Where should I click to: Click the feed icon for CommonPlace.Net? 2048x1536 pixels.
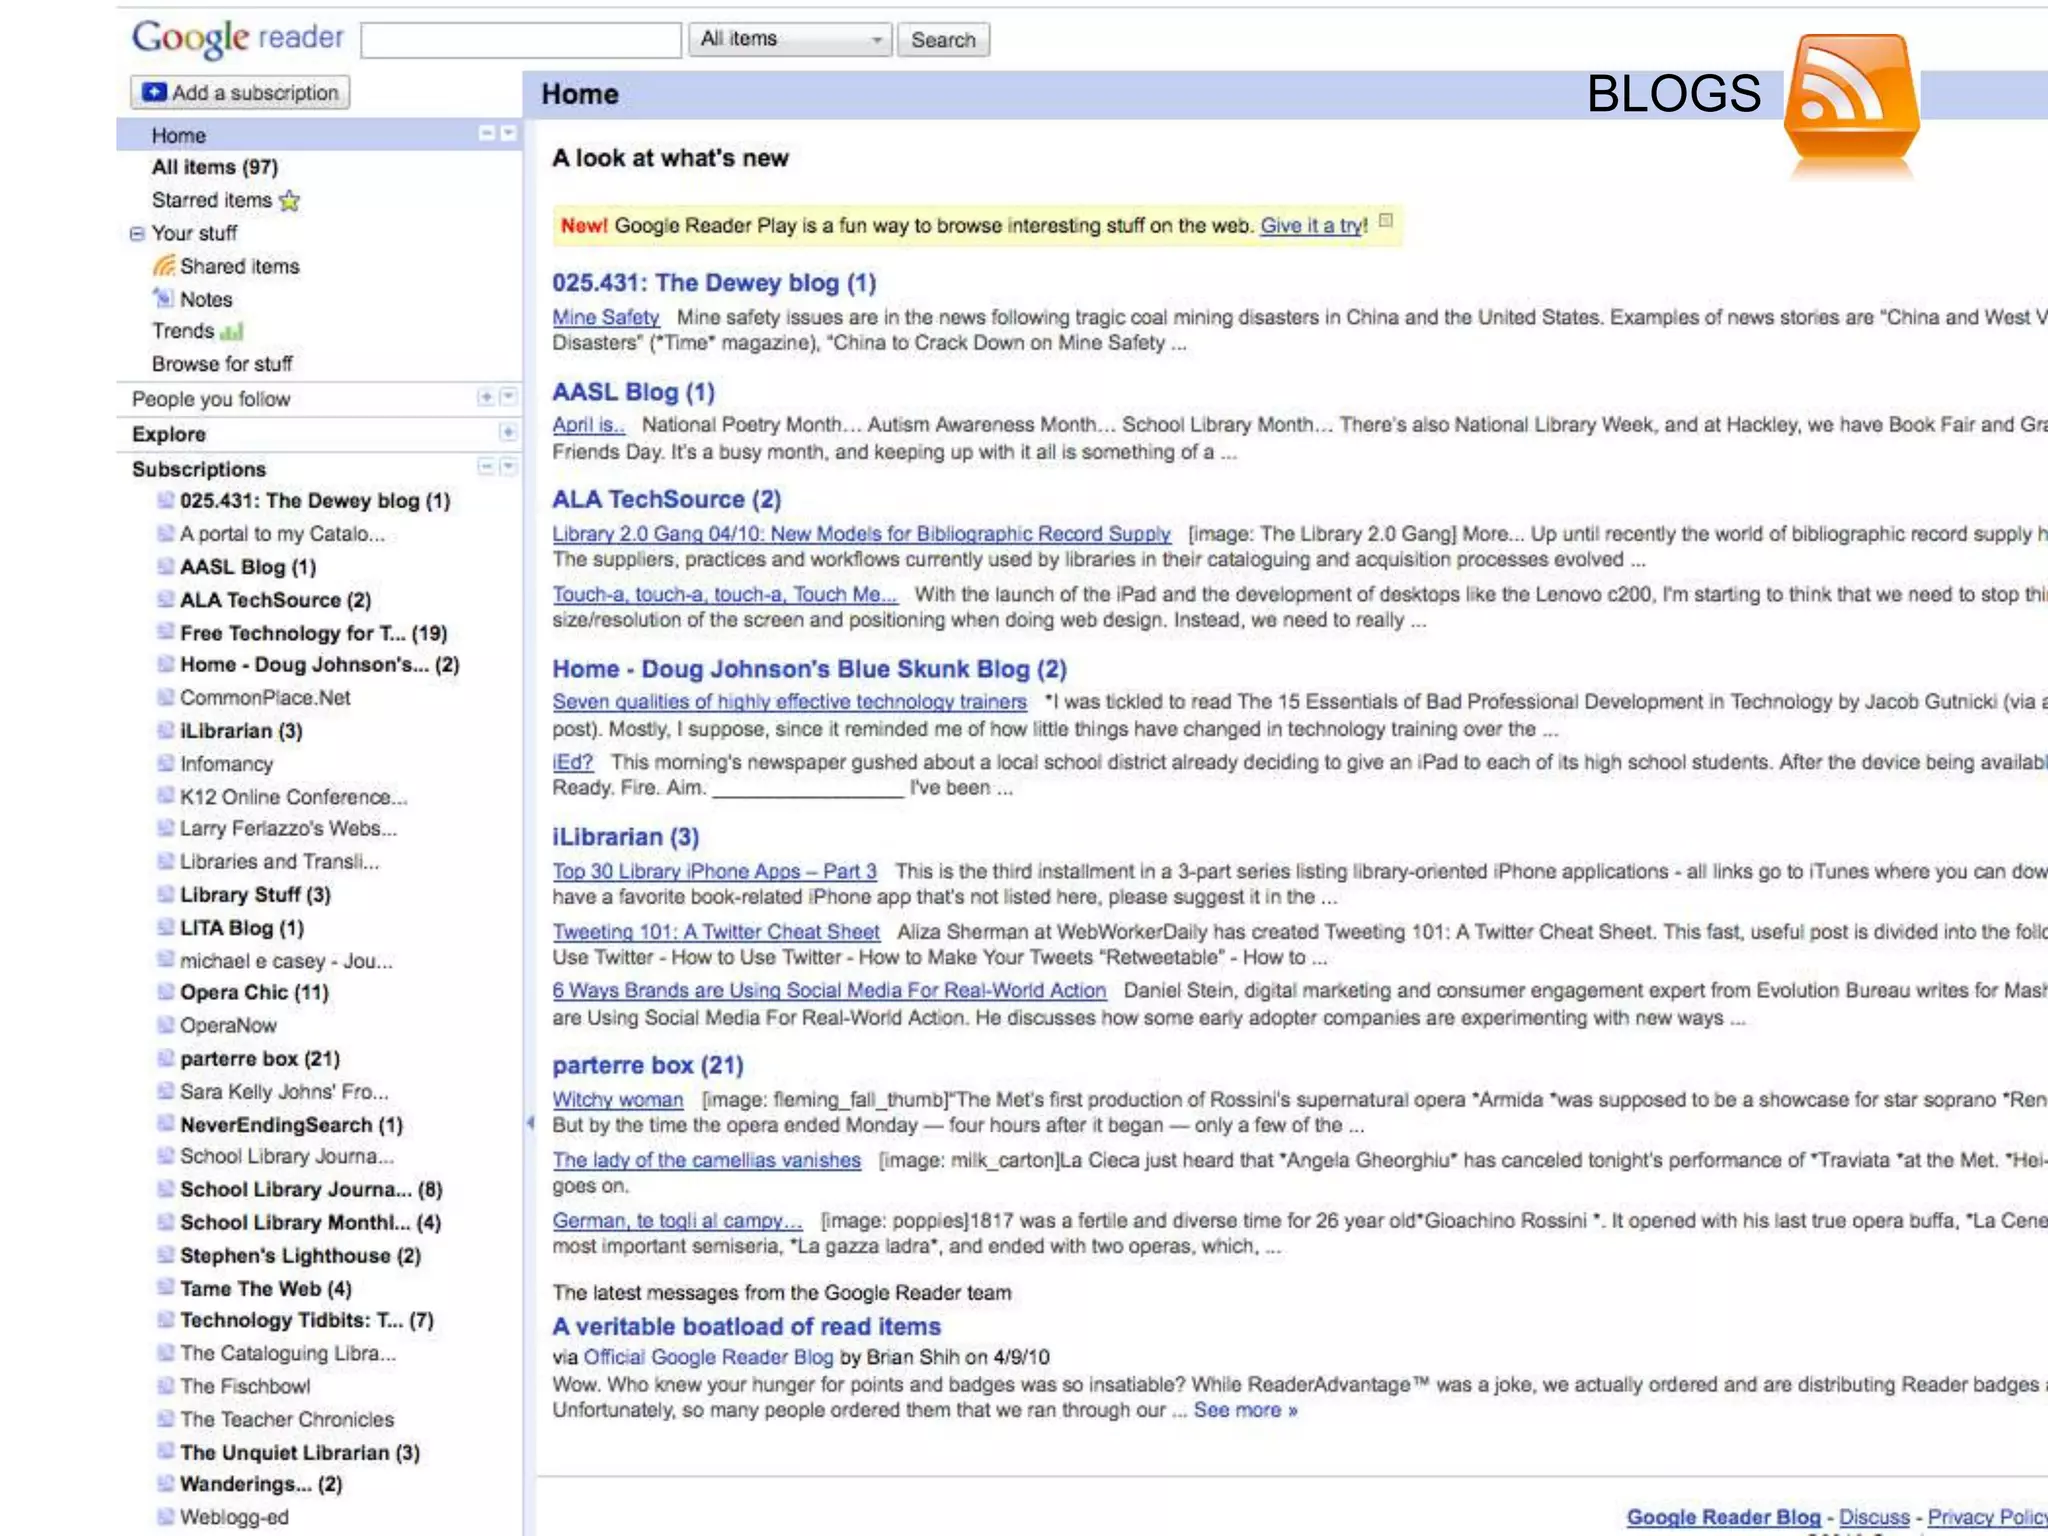click(166, 697)
